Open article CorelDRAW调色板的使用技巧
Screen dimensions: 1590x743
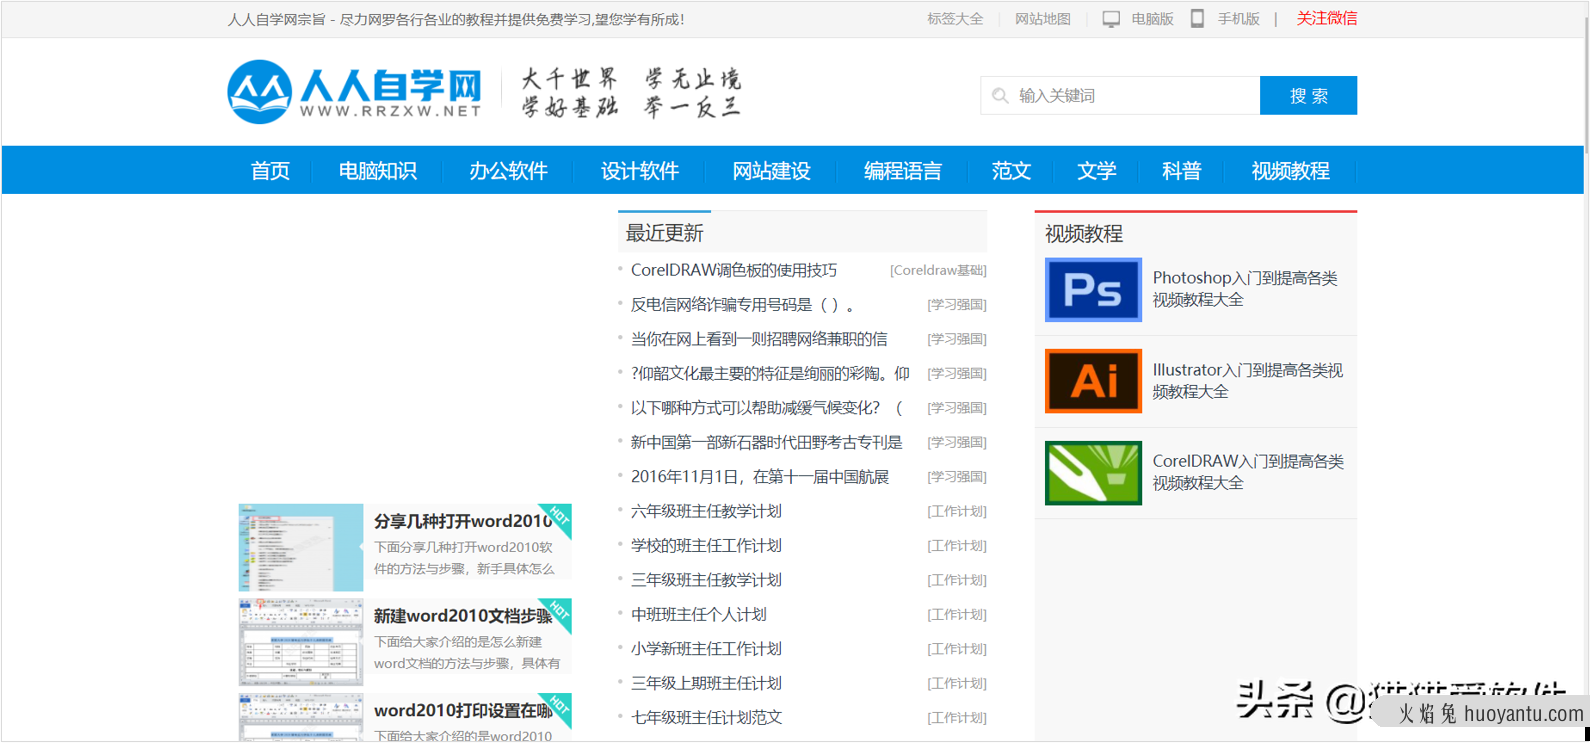[734, 270]
